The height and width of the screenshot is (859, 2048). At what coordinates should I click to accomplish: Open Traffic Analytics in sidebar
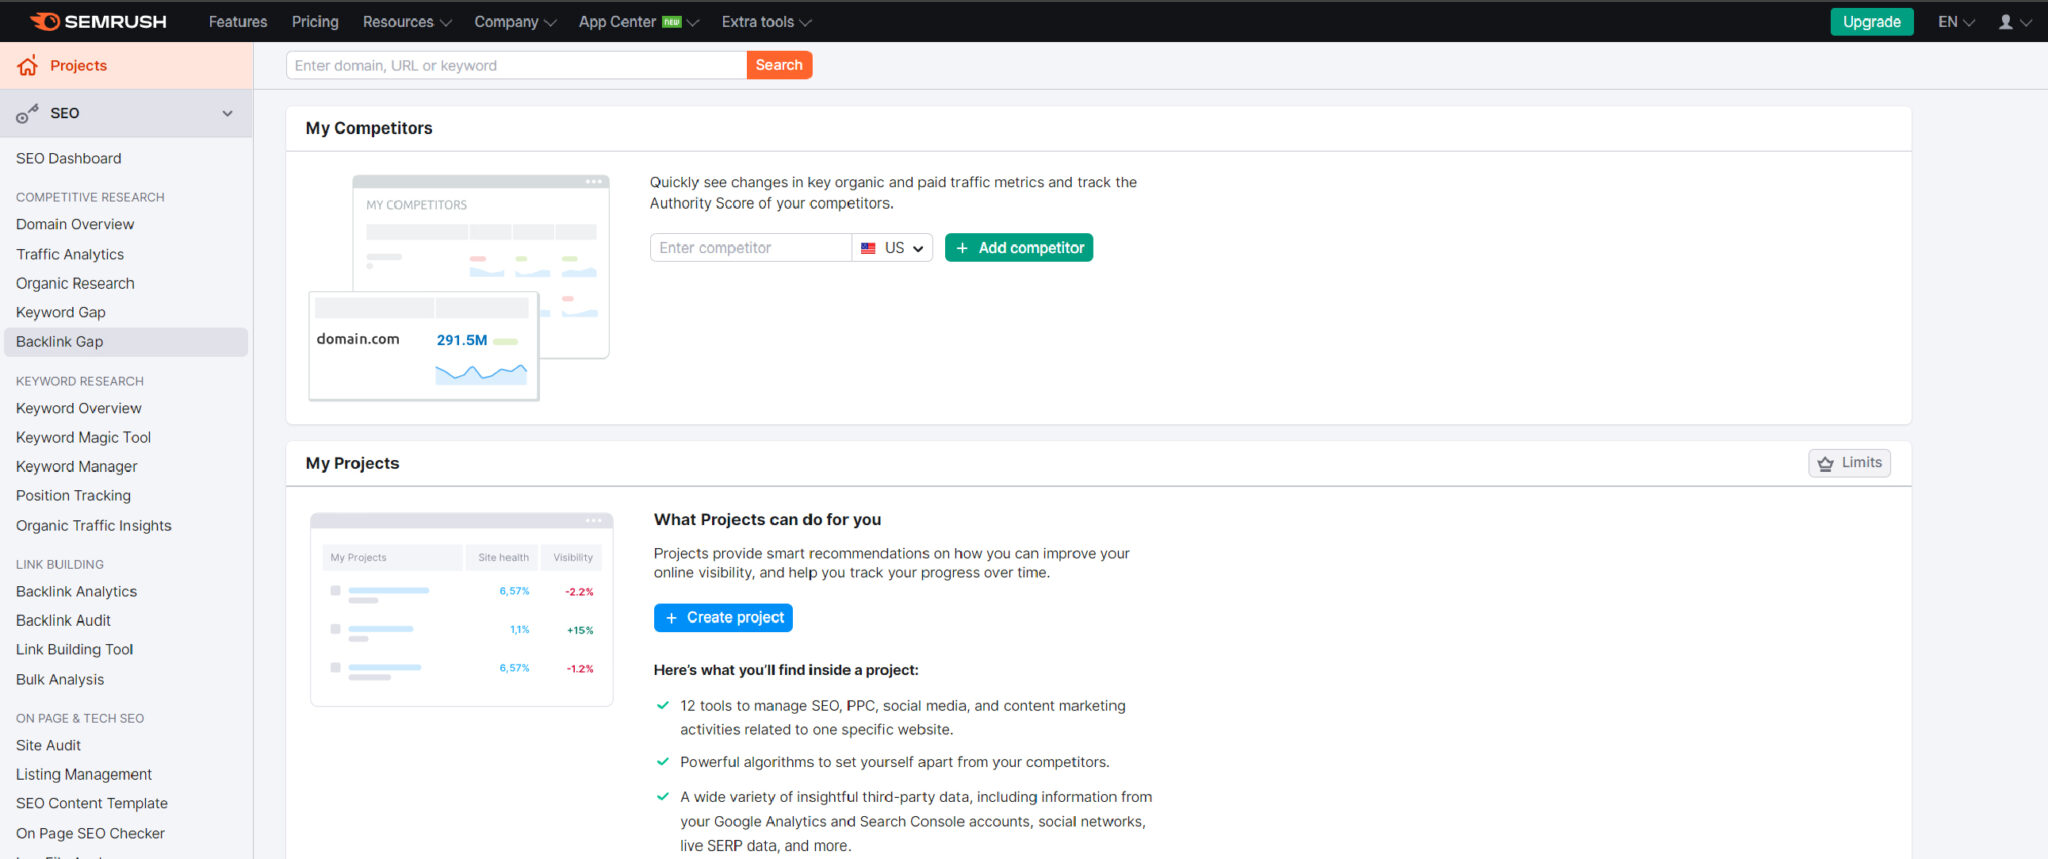tap(70, 254)
